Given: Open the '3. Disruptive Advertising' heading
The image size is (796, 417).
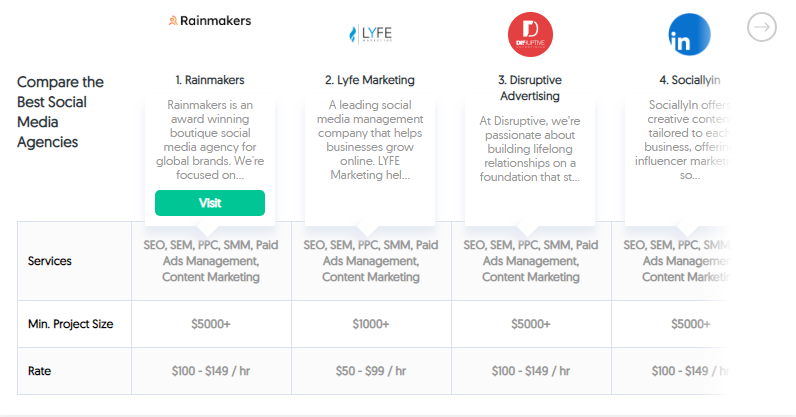Looking at the screenshot, I should 530,88.
